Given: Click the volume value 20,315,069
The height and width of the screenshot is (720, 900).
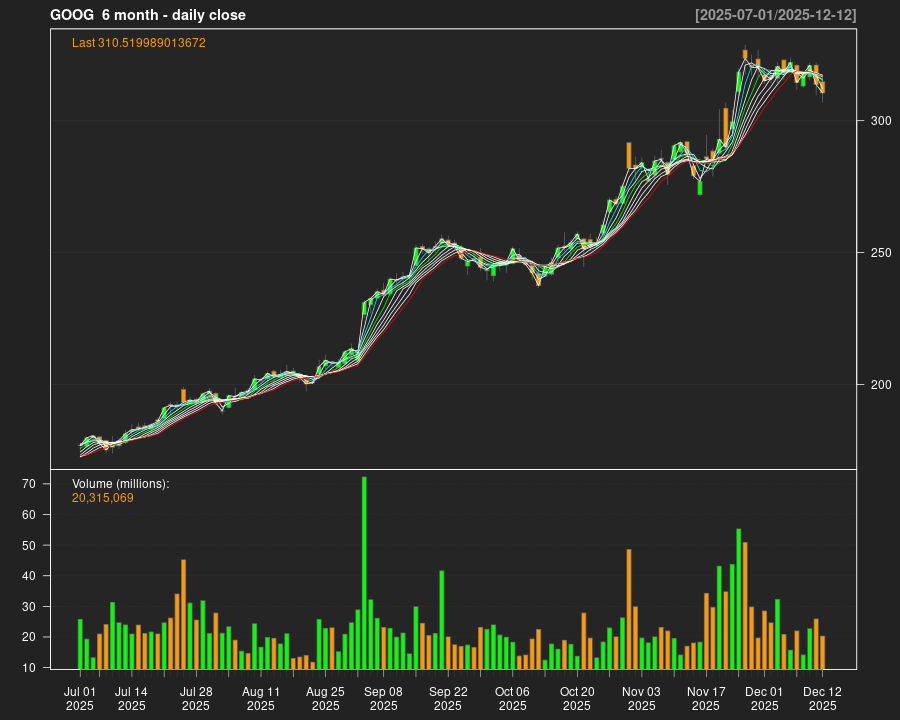Looking at the screenshot, I should pyautogui.click(x=101, y=496).
